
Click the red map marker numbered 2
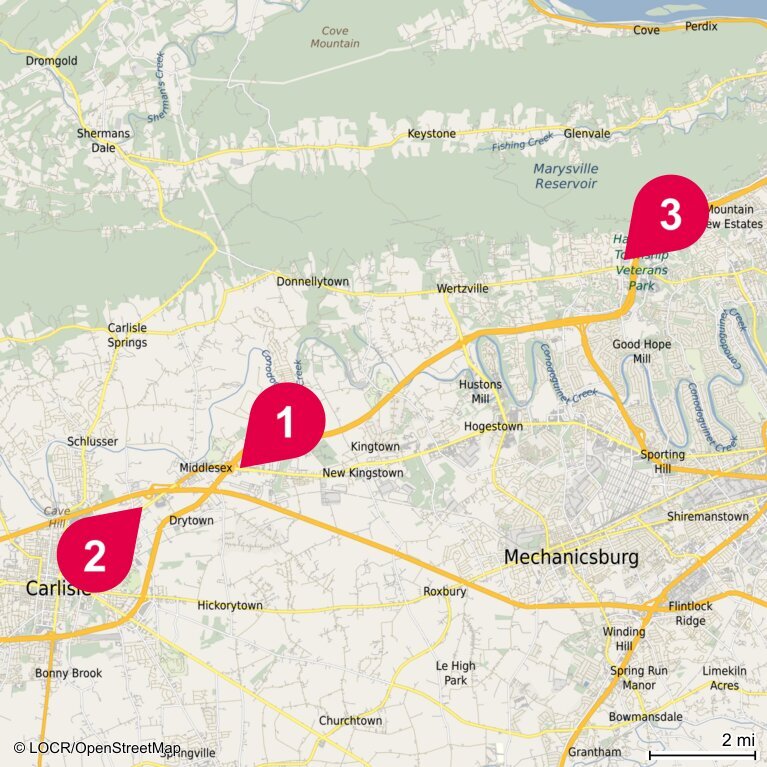click(x=98, y=550)
